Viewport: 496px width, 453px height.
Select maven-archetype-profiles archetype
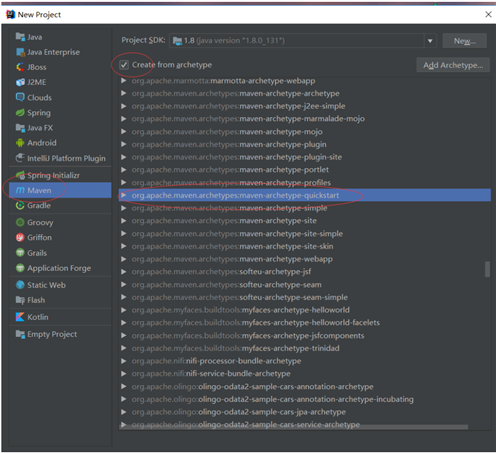[x=305, y=183]
